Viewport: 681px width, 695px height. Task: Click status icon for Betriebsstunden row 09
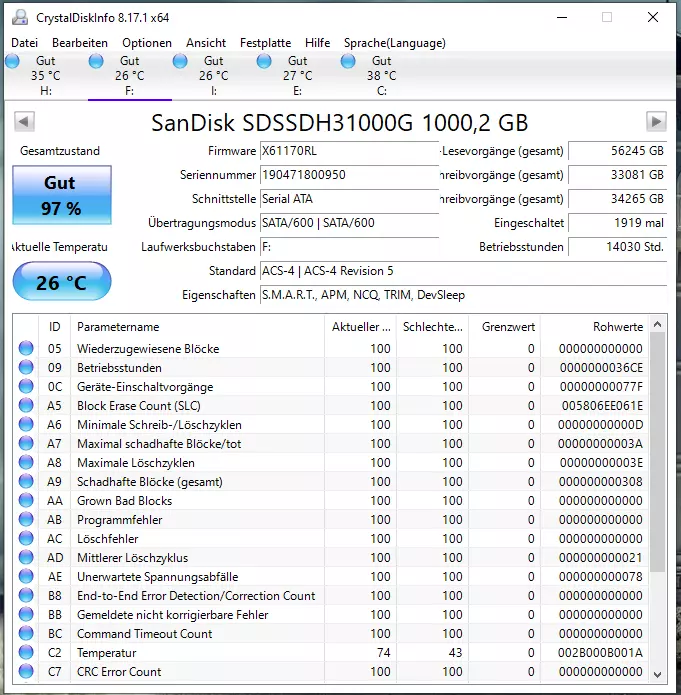click(x=26, y=367)
